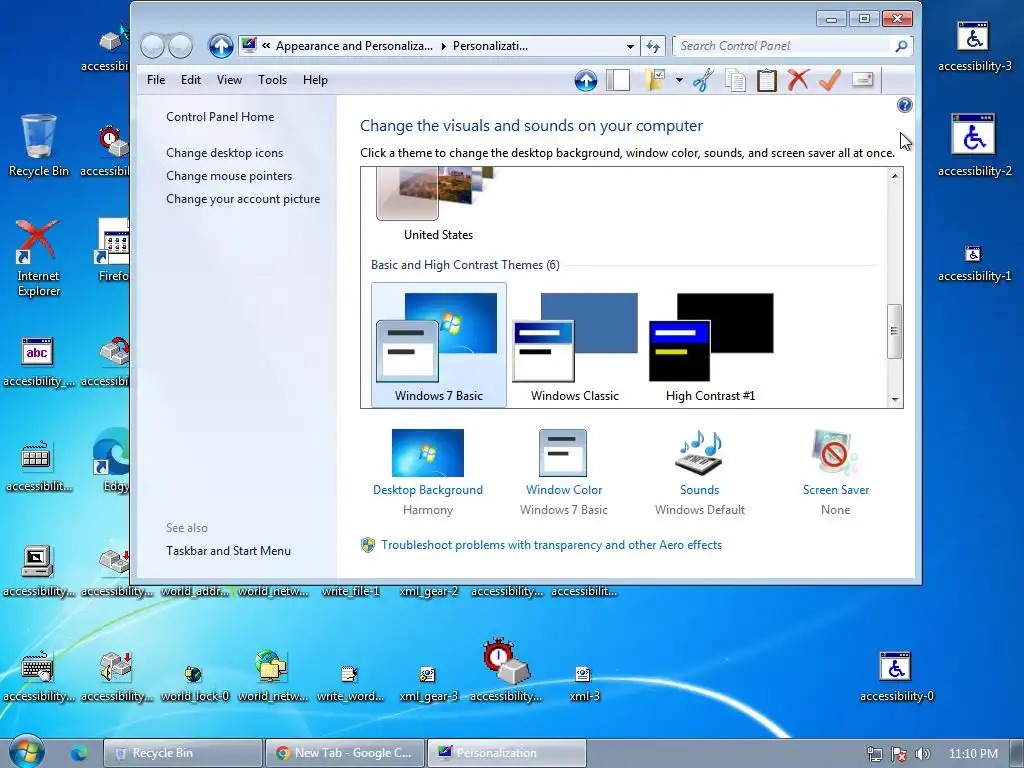The image size is (1024, 768).
Task: Select the Internet Explorer desktop shortcut
Action: pyautogui.click(x=39, y=259)
